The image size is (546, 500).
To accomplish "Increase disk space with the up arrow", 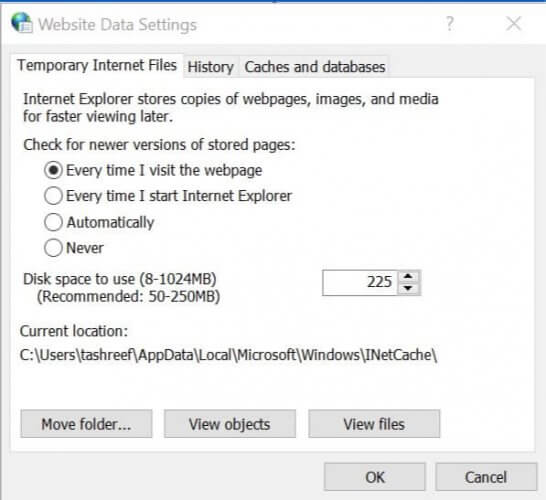I will 408,276.
